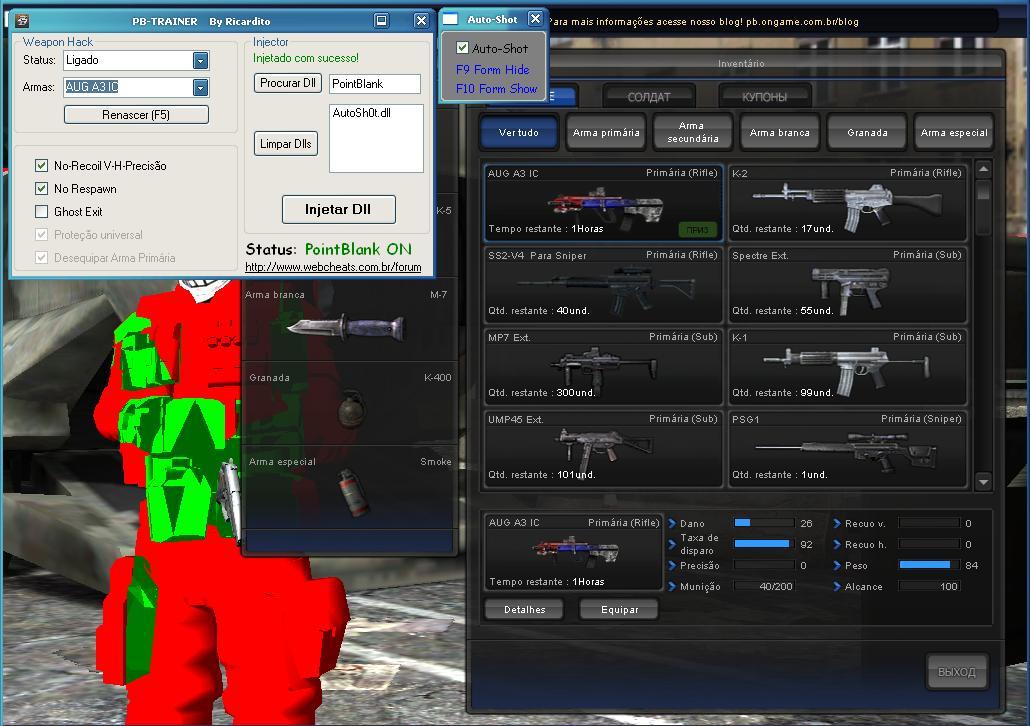Image resolution: width=1030 pixels, height=726 pixels.
Task: Select the AUG A3 IC rifle in inventory list
Action: (x=603, y=203)
